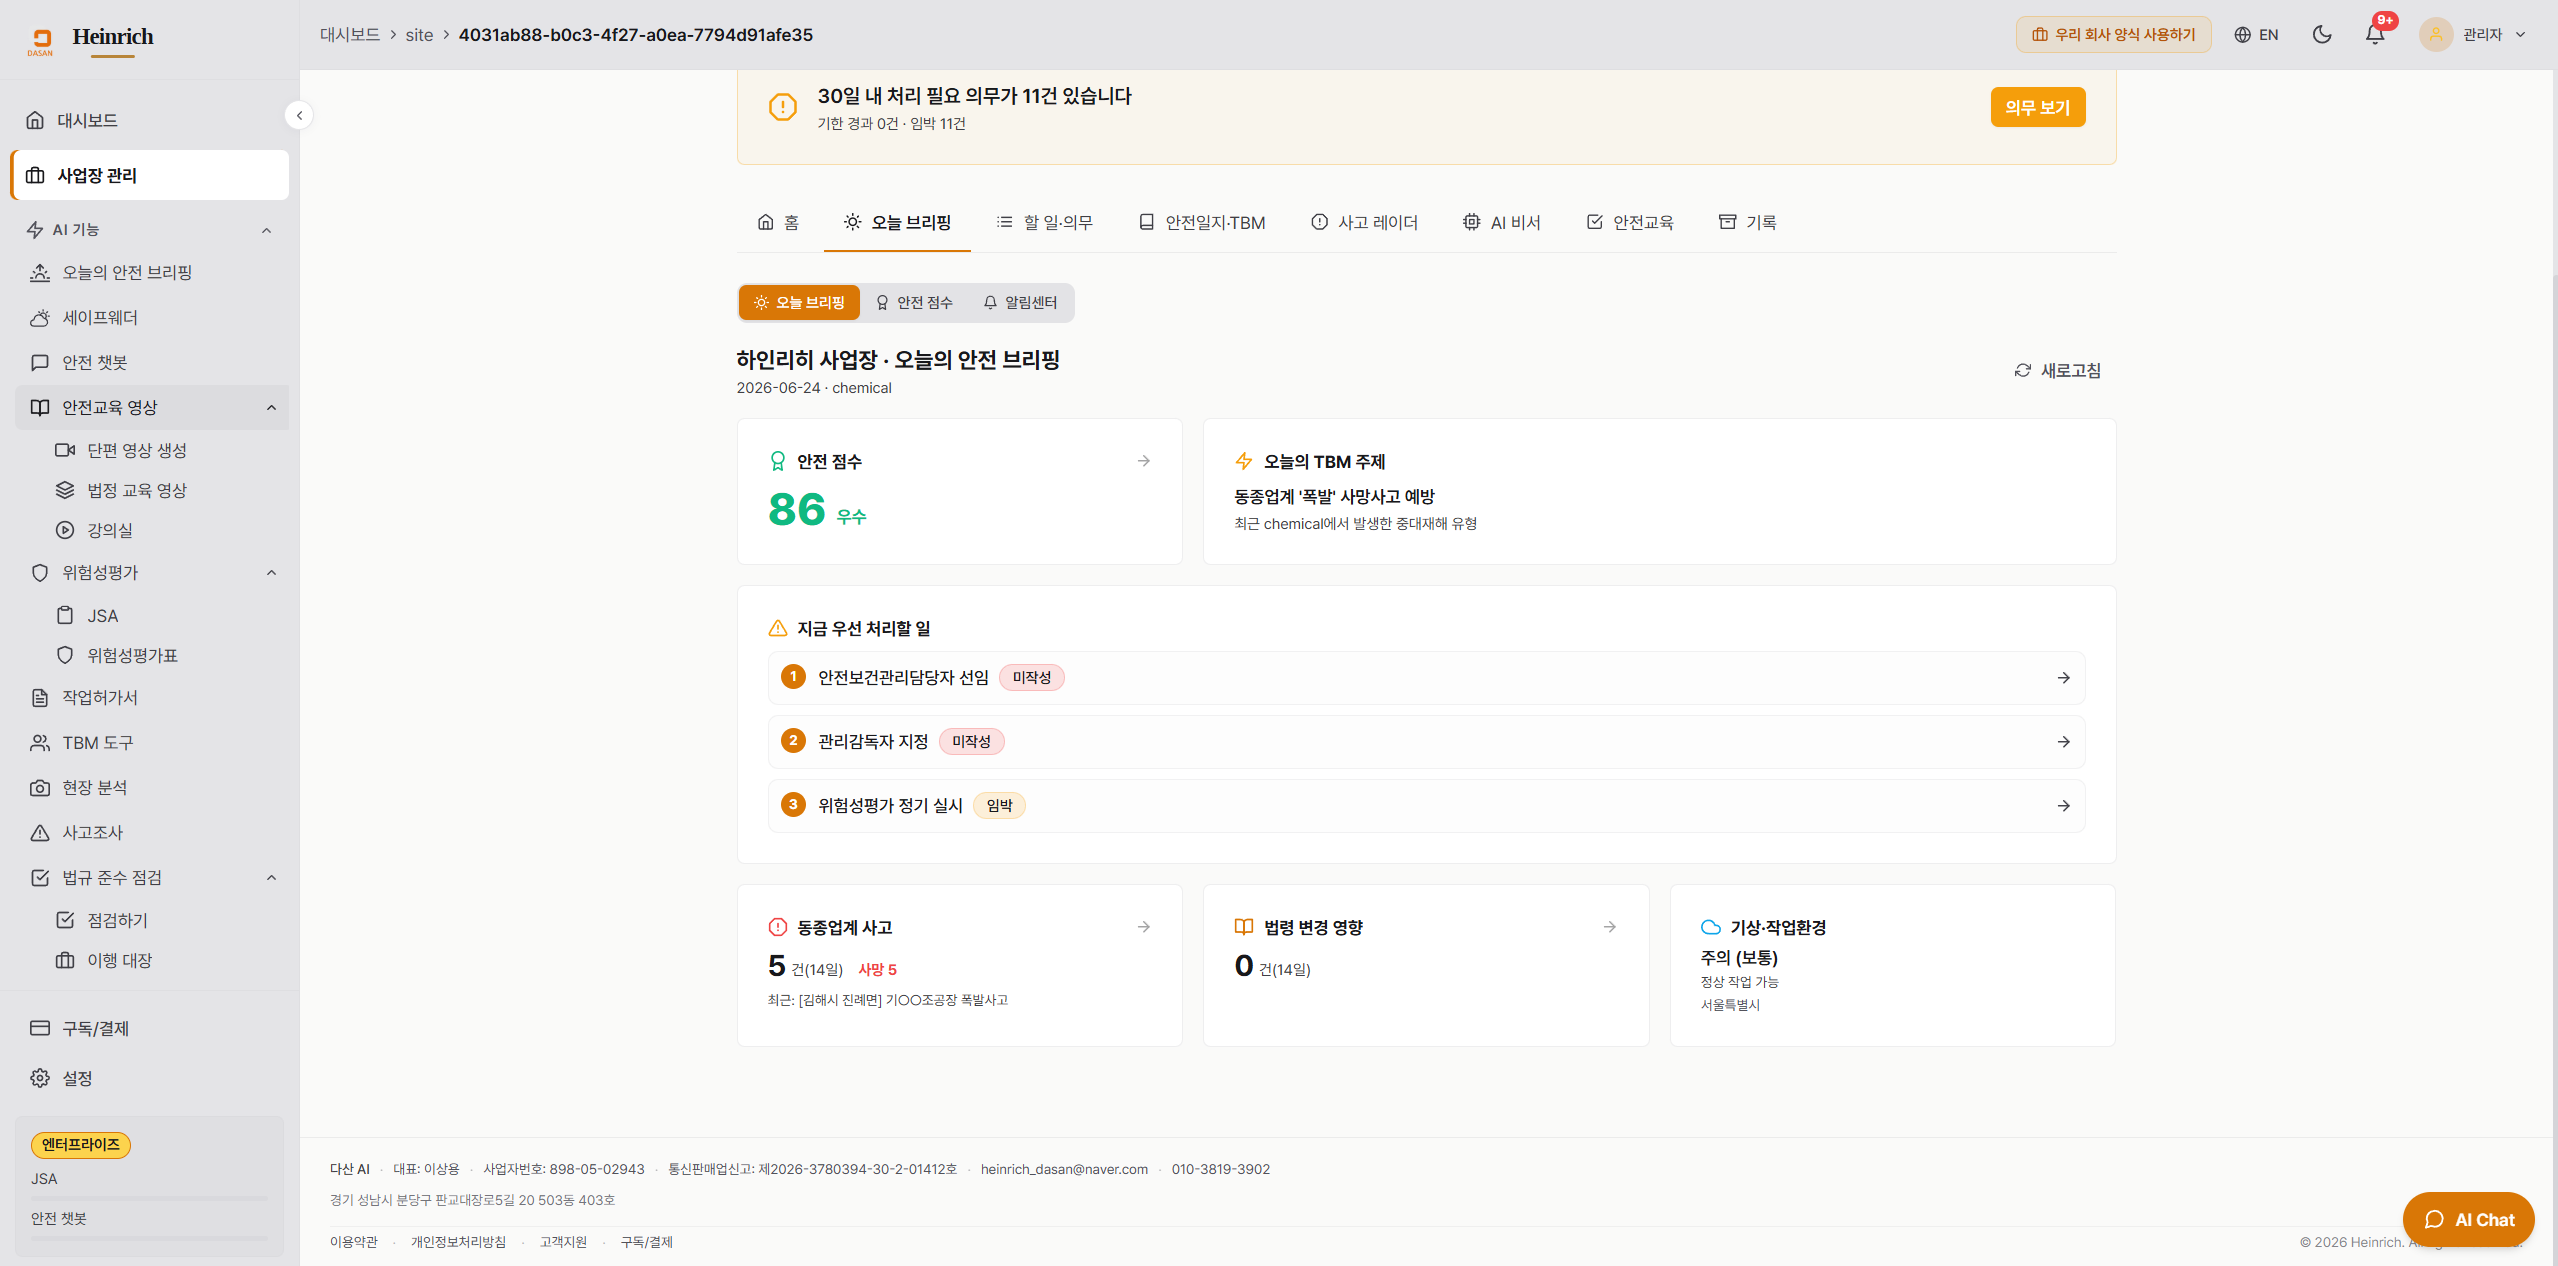Open 사고조사 sidebar item
The height and width of the screenshot is (1266, 2558).
(150, 832)
